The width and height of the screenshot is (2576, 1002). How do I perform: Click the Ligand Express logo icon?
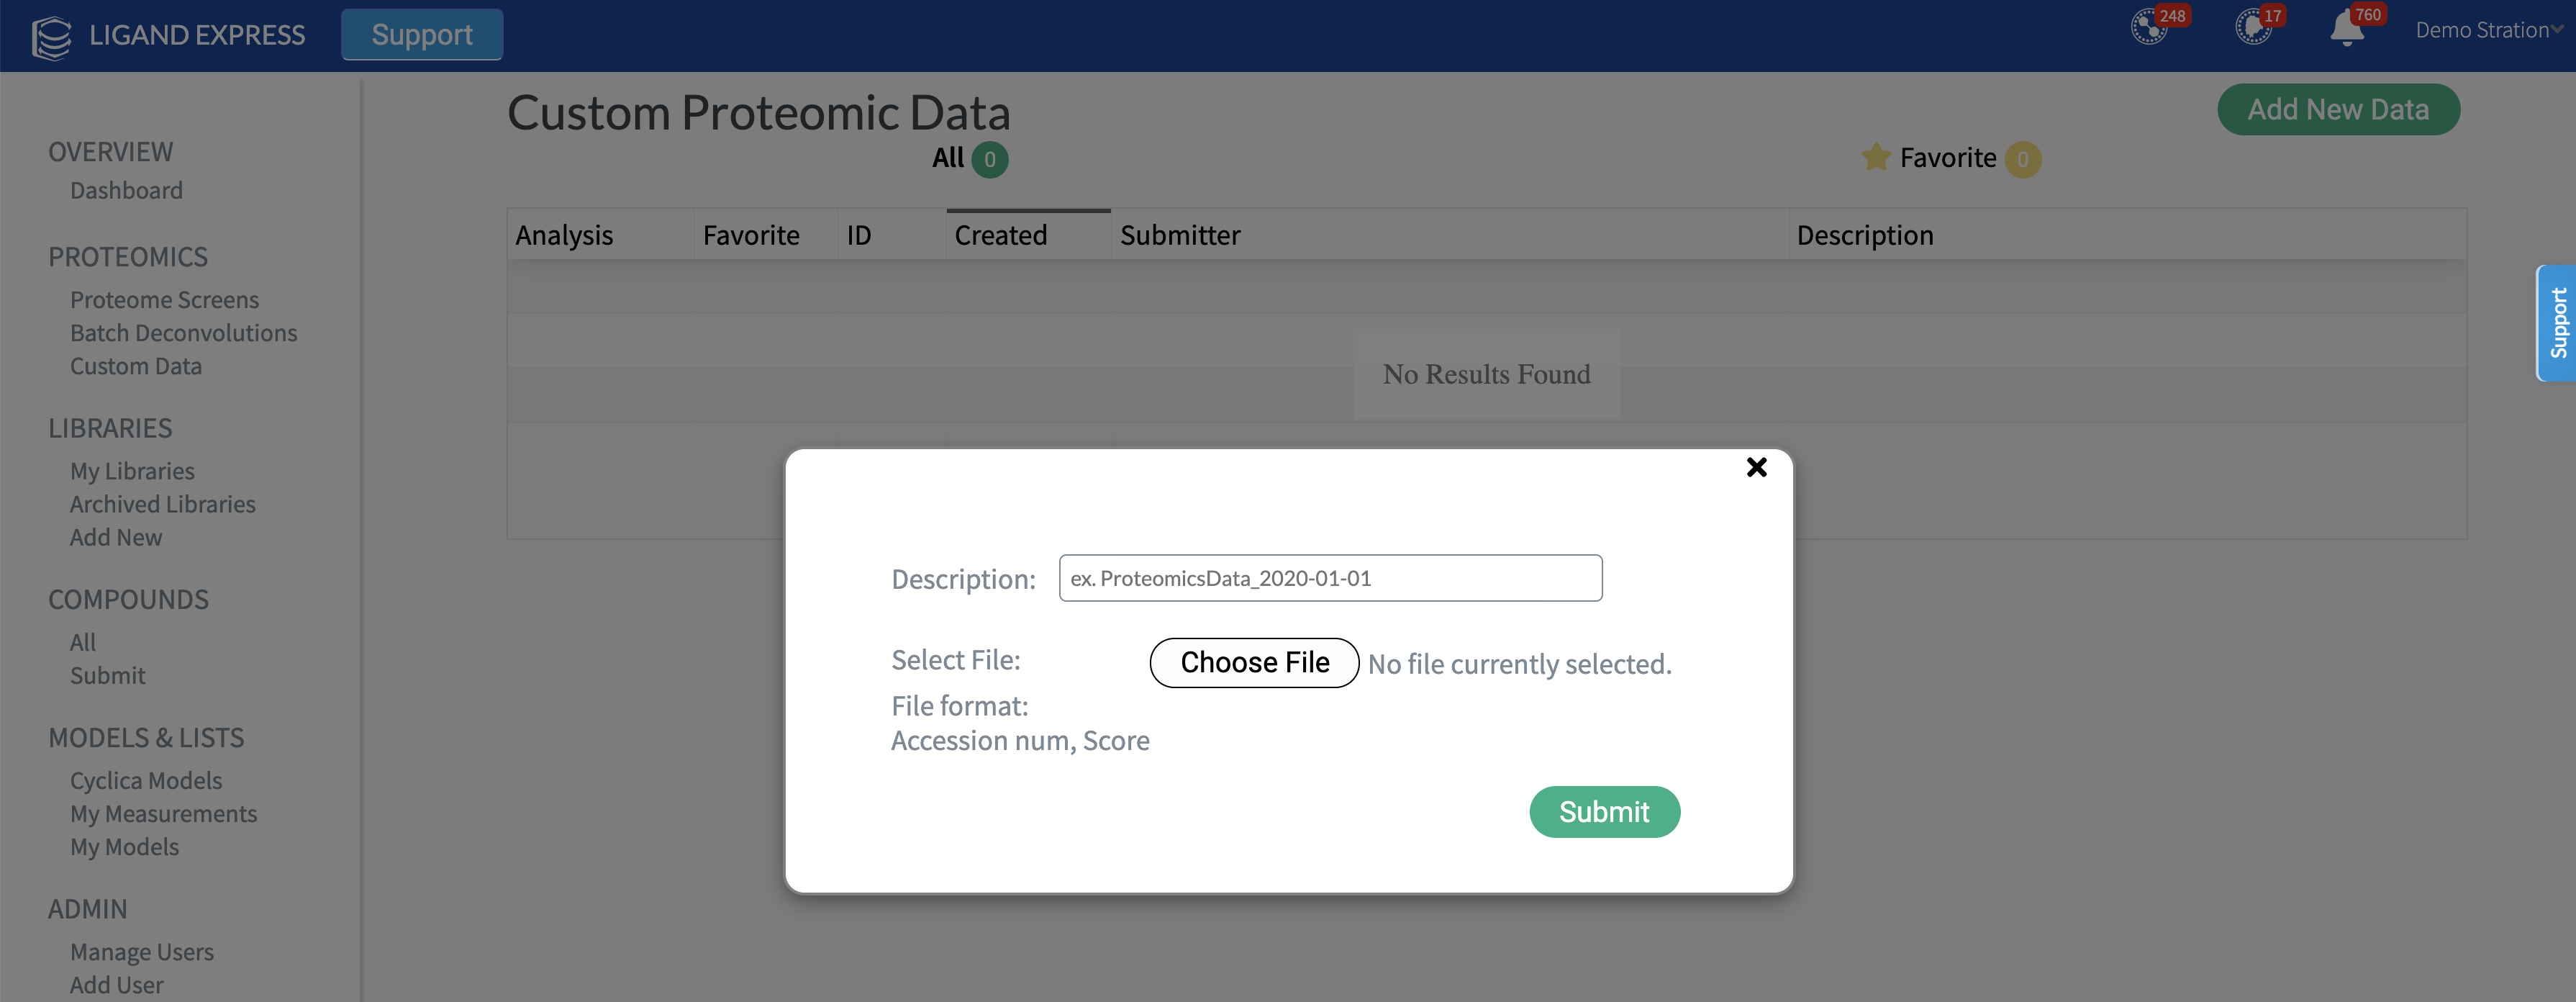[x=51, y=37]
